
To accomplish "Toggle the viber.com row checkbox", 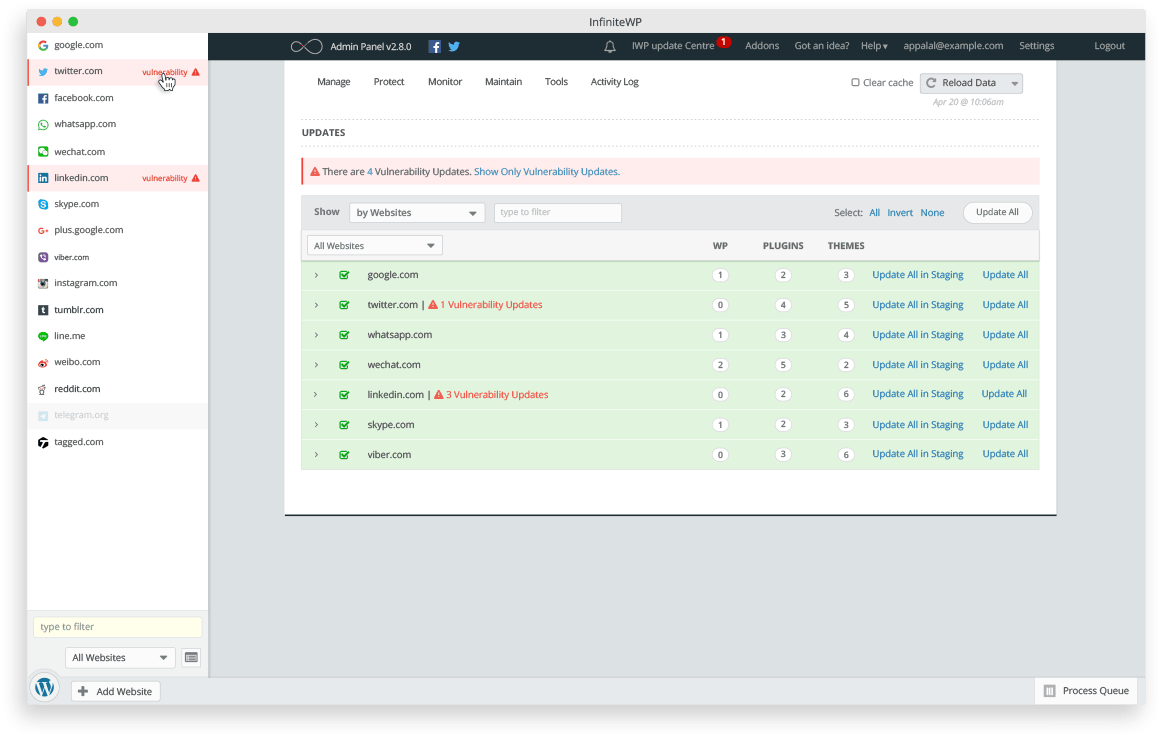I will (344, 455).
